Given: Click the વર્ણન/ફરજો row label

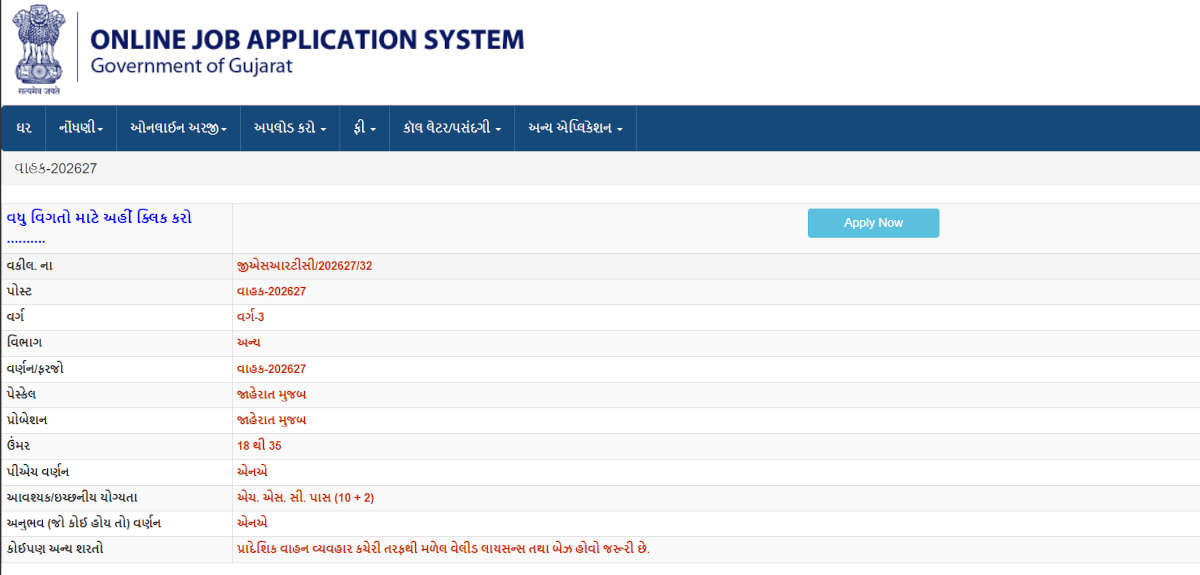Looking at the screenshot, I should (35, 369).
